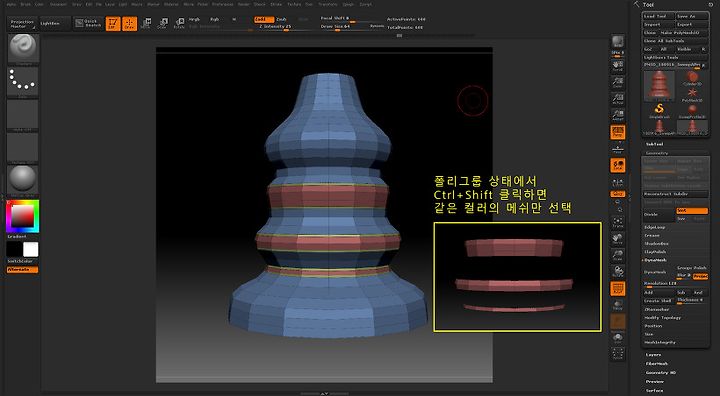Click the Scroll canvas icon
This screenshot has height=396, width=720.
point(618,67)
